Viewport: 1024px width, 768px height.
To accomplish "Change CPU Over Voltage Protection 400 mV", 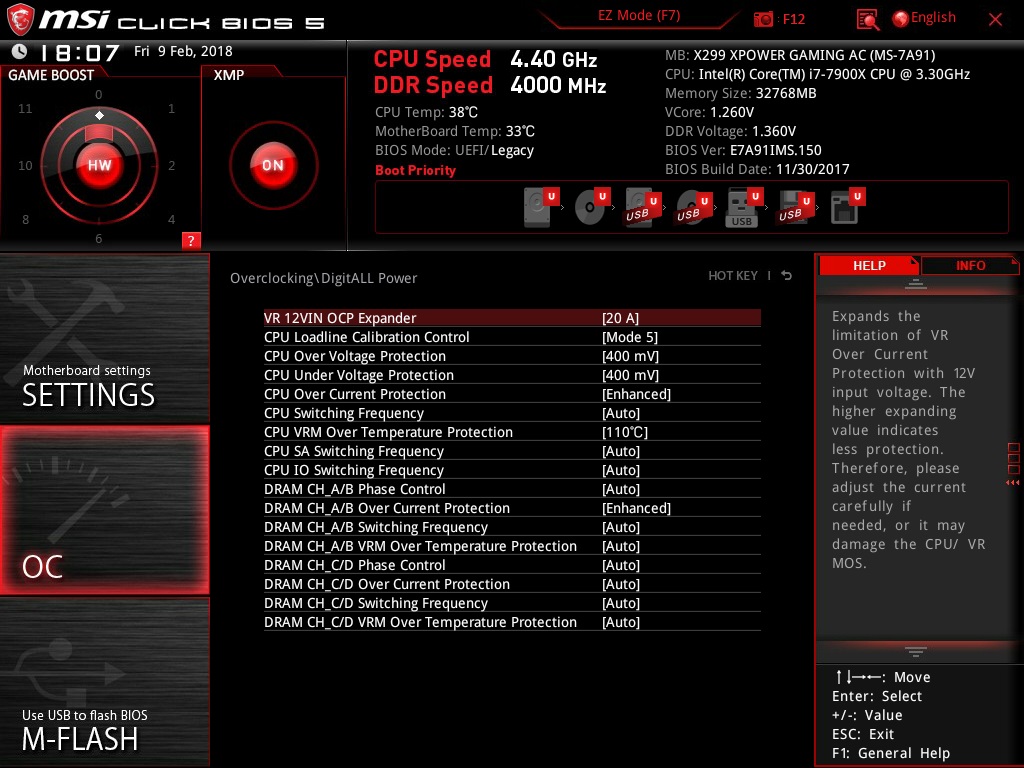I will (630, 356).
